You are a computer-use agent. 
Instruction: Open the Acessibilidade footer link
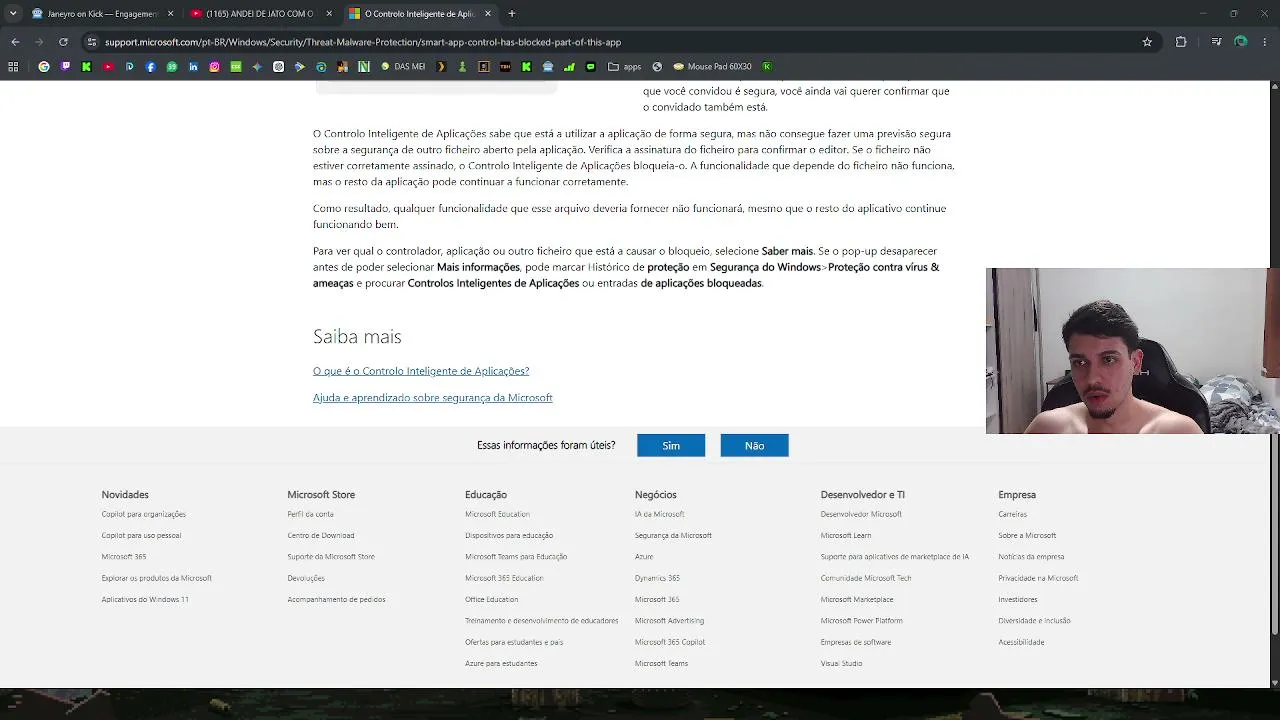coord(1021,642)
